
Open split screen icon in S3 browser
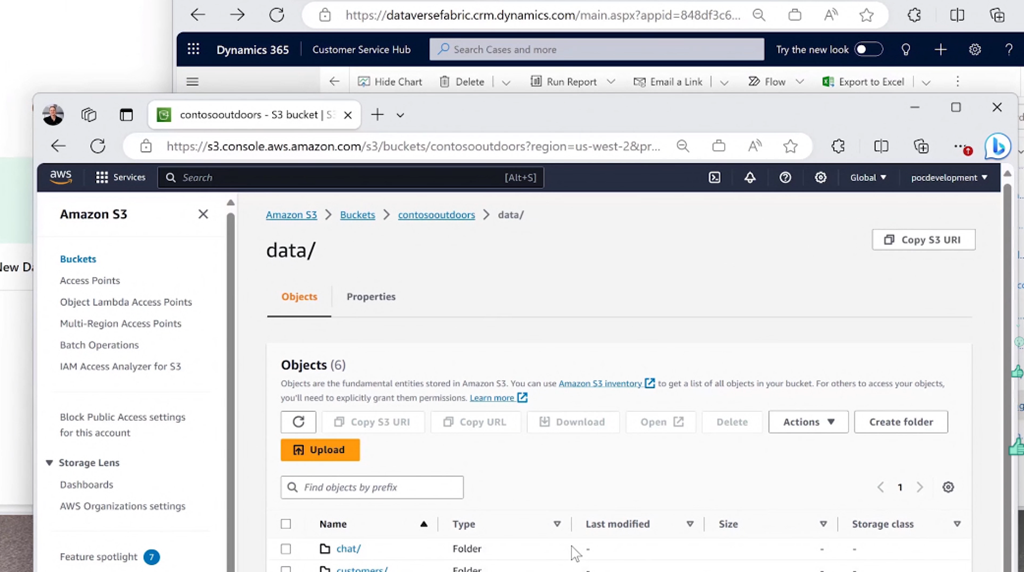pos(881,146)
